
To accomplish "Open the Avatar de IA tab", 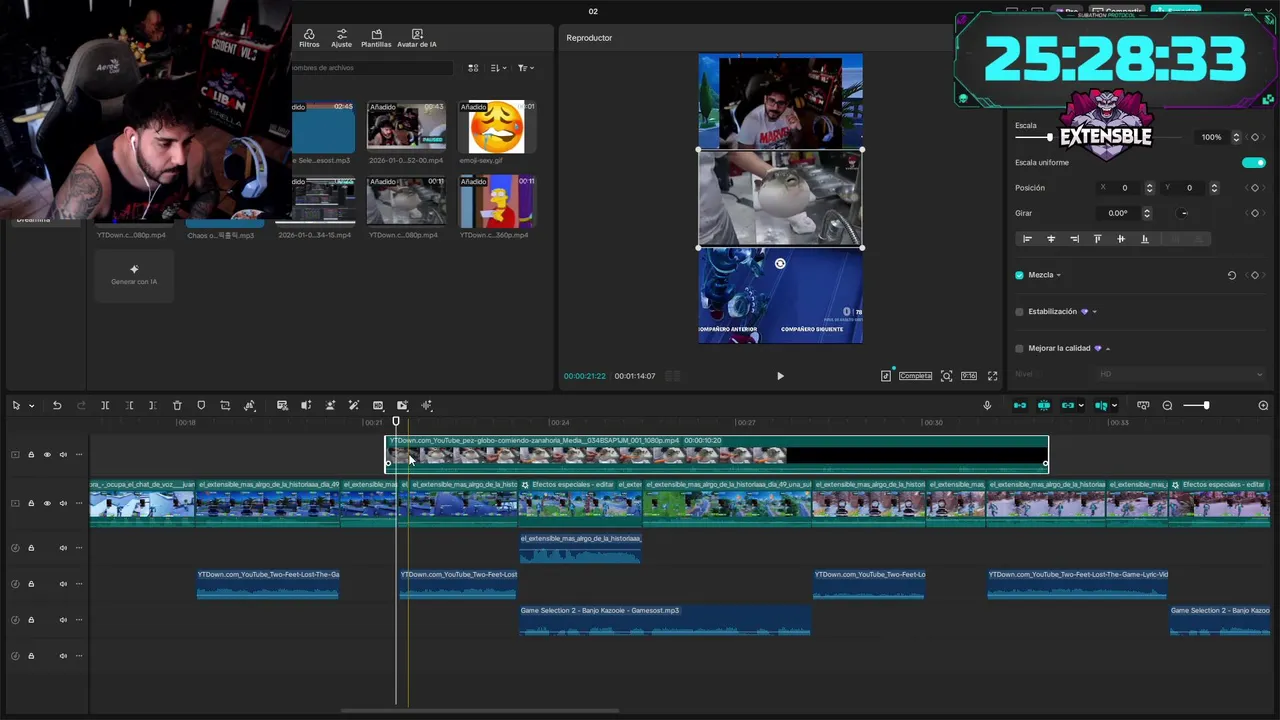I will pyautogui.click(x=417, y=38).
